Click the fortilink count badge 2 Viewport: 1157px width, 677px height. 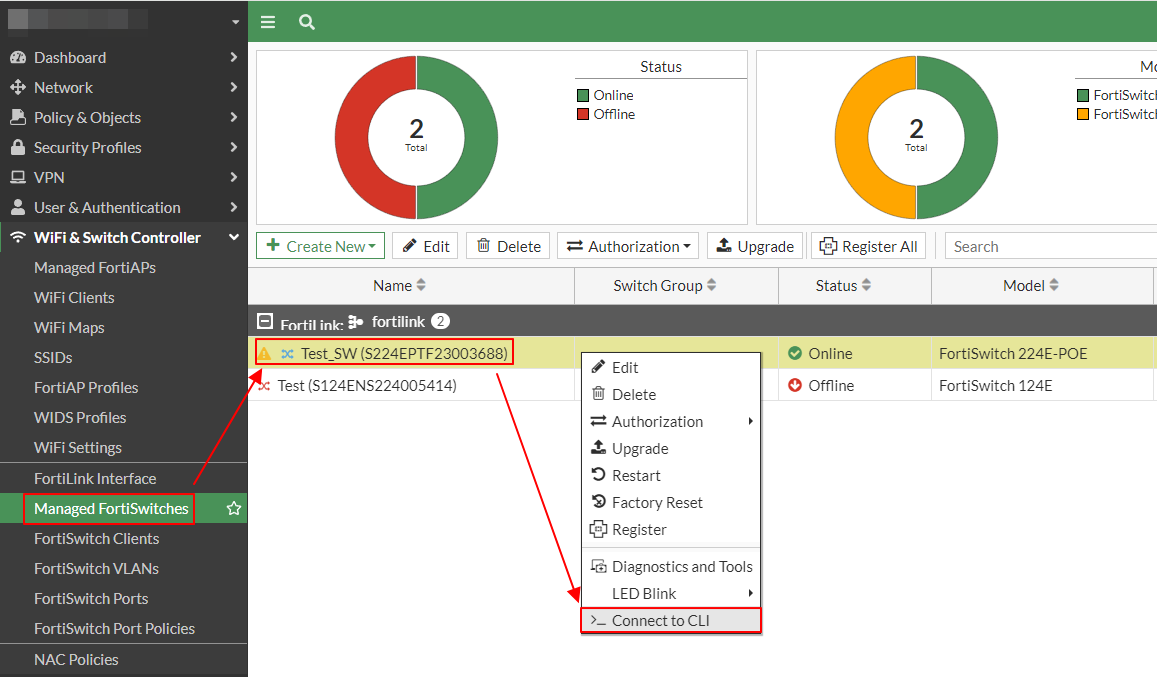pos(441,321)
